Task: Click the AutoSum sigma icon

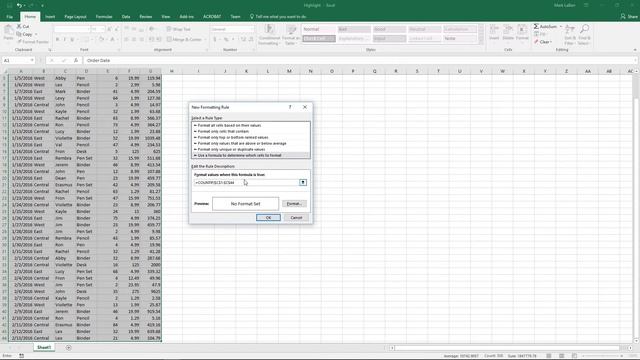Action: tap(536, 27)
